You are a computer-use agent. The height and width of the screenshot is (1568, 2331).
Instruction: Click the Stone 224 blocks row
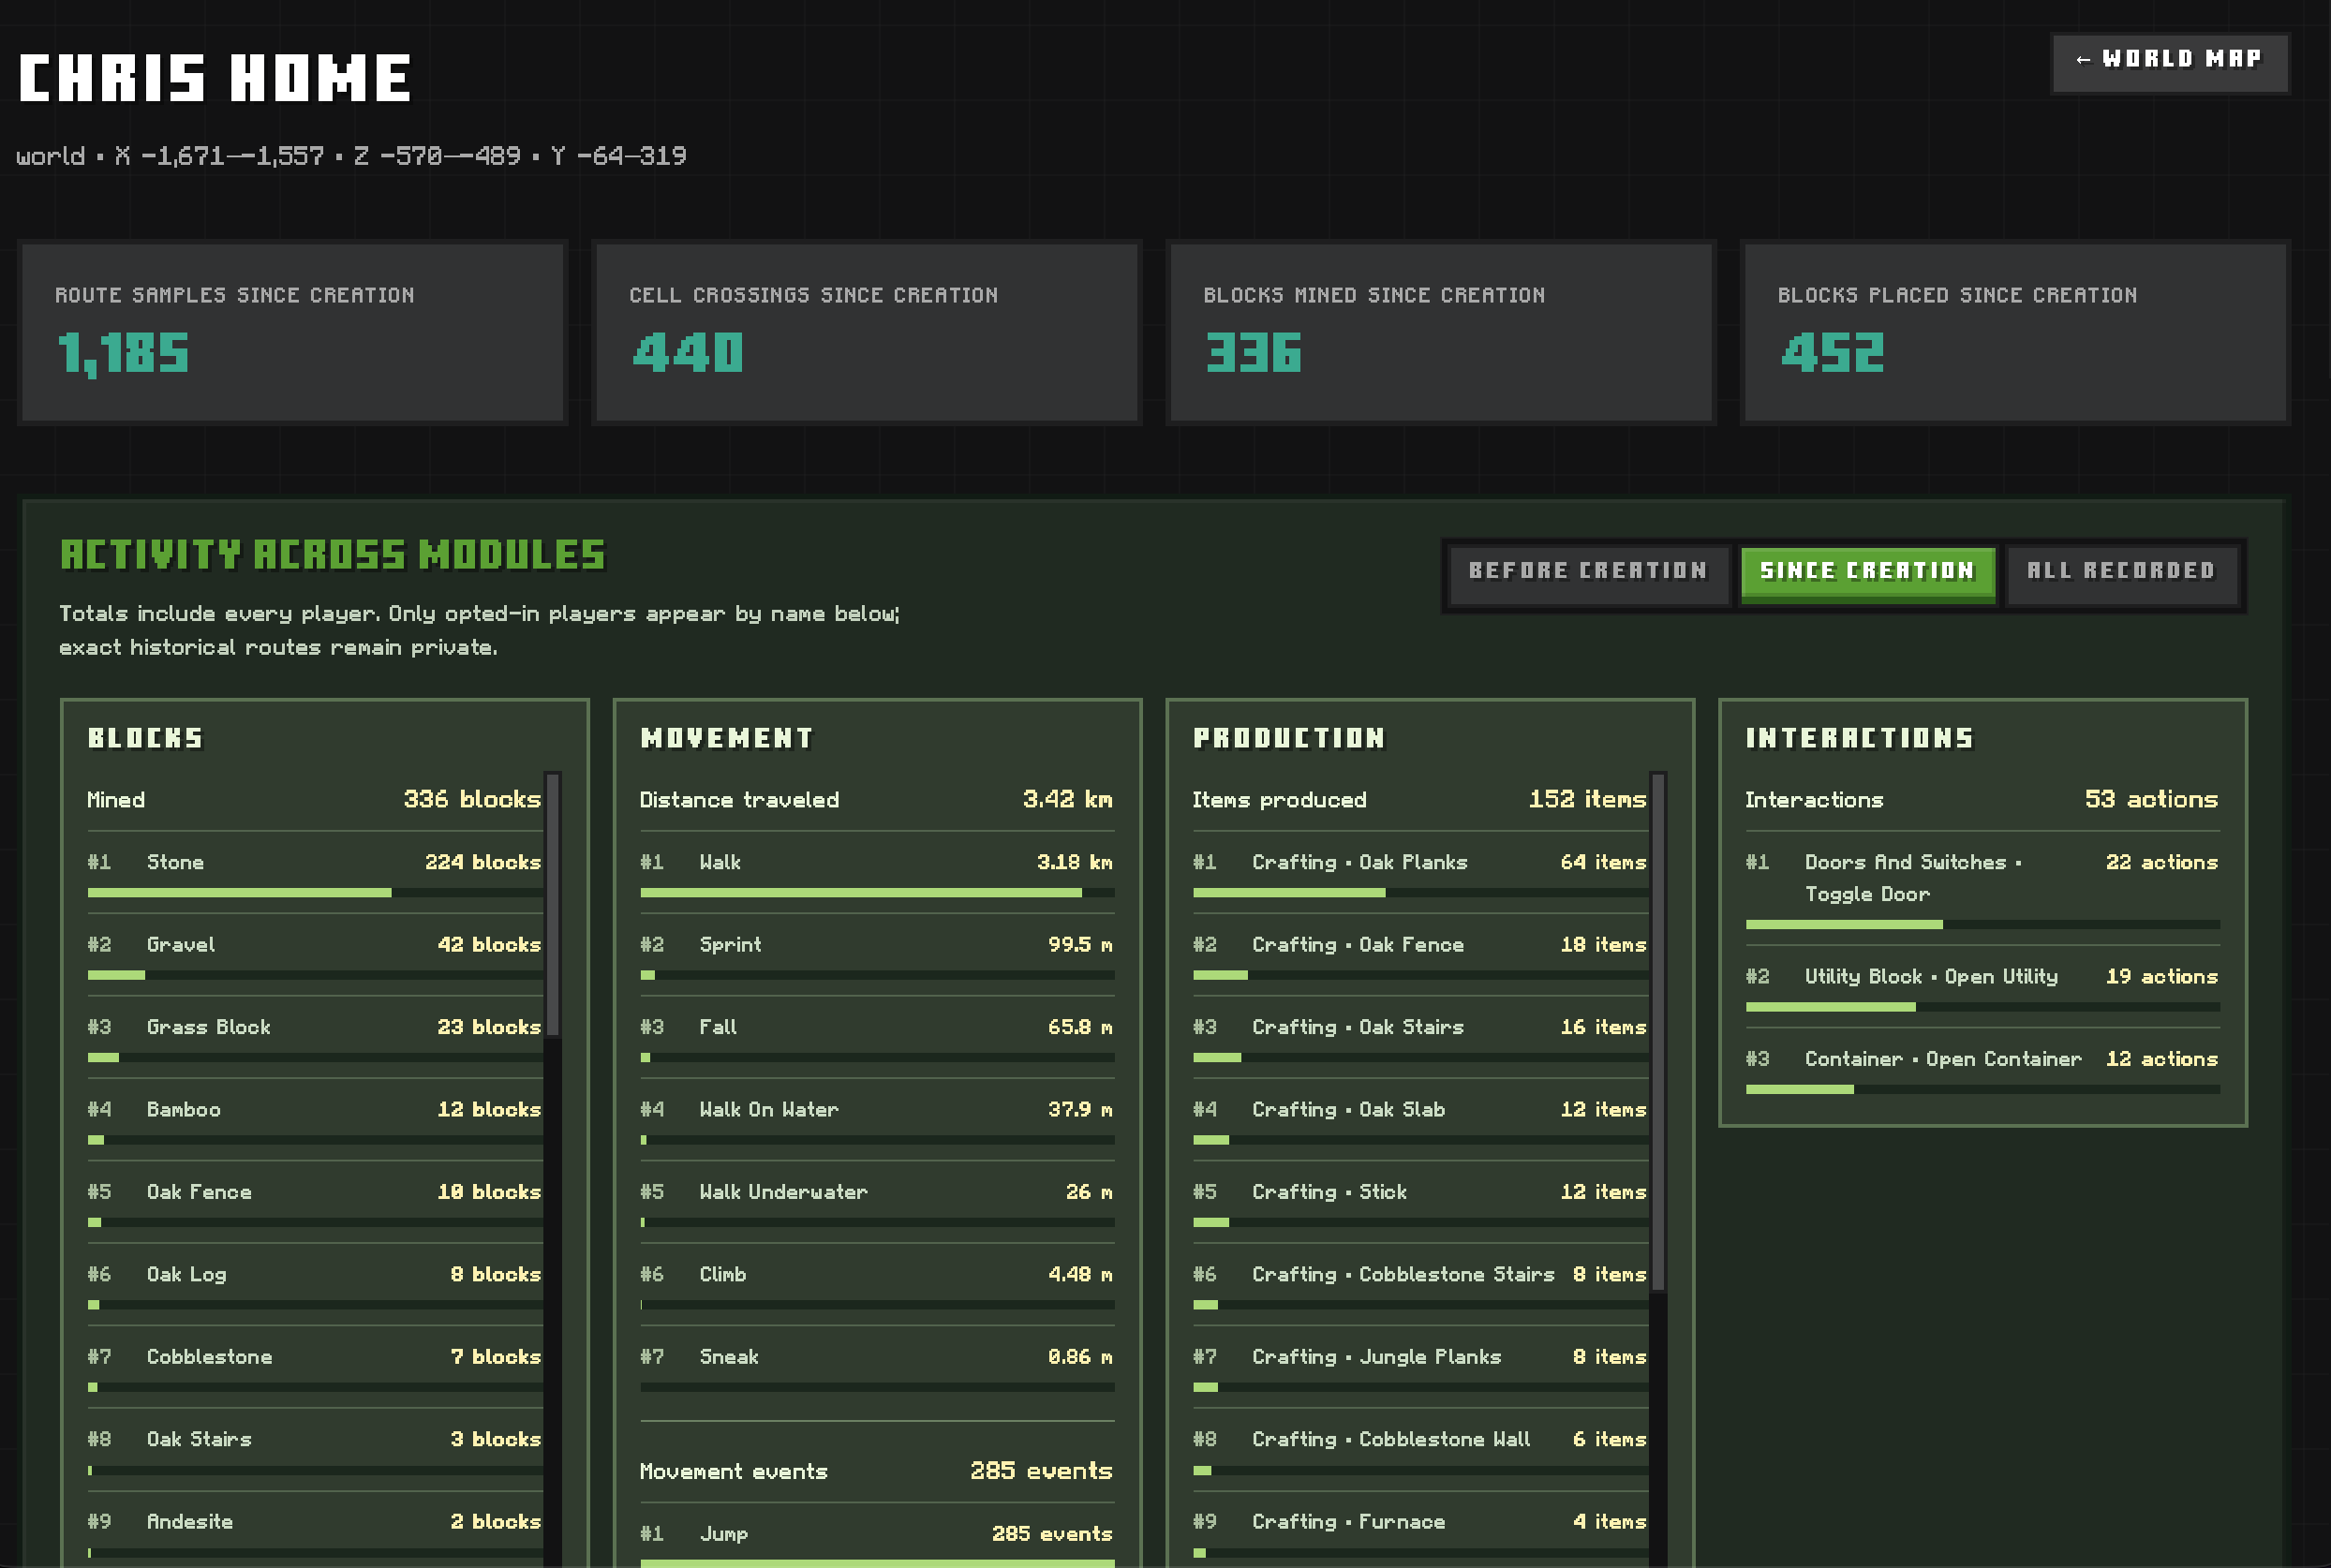[x=314, y=872]
